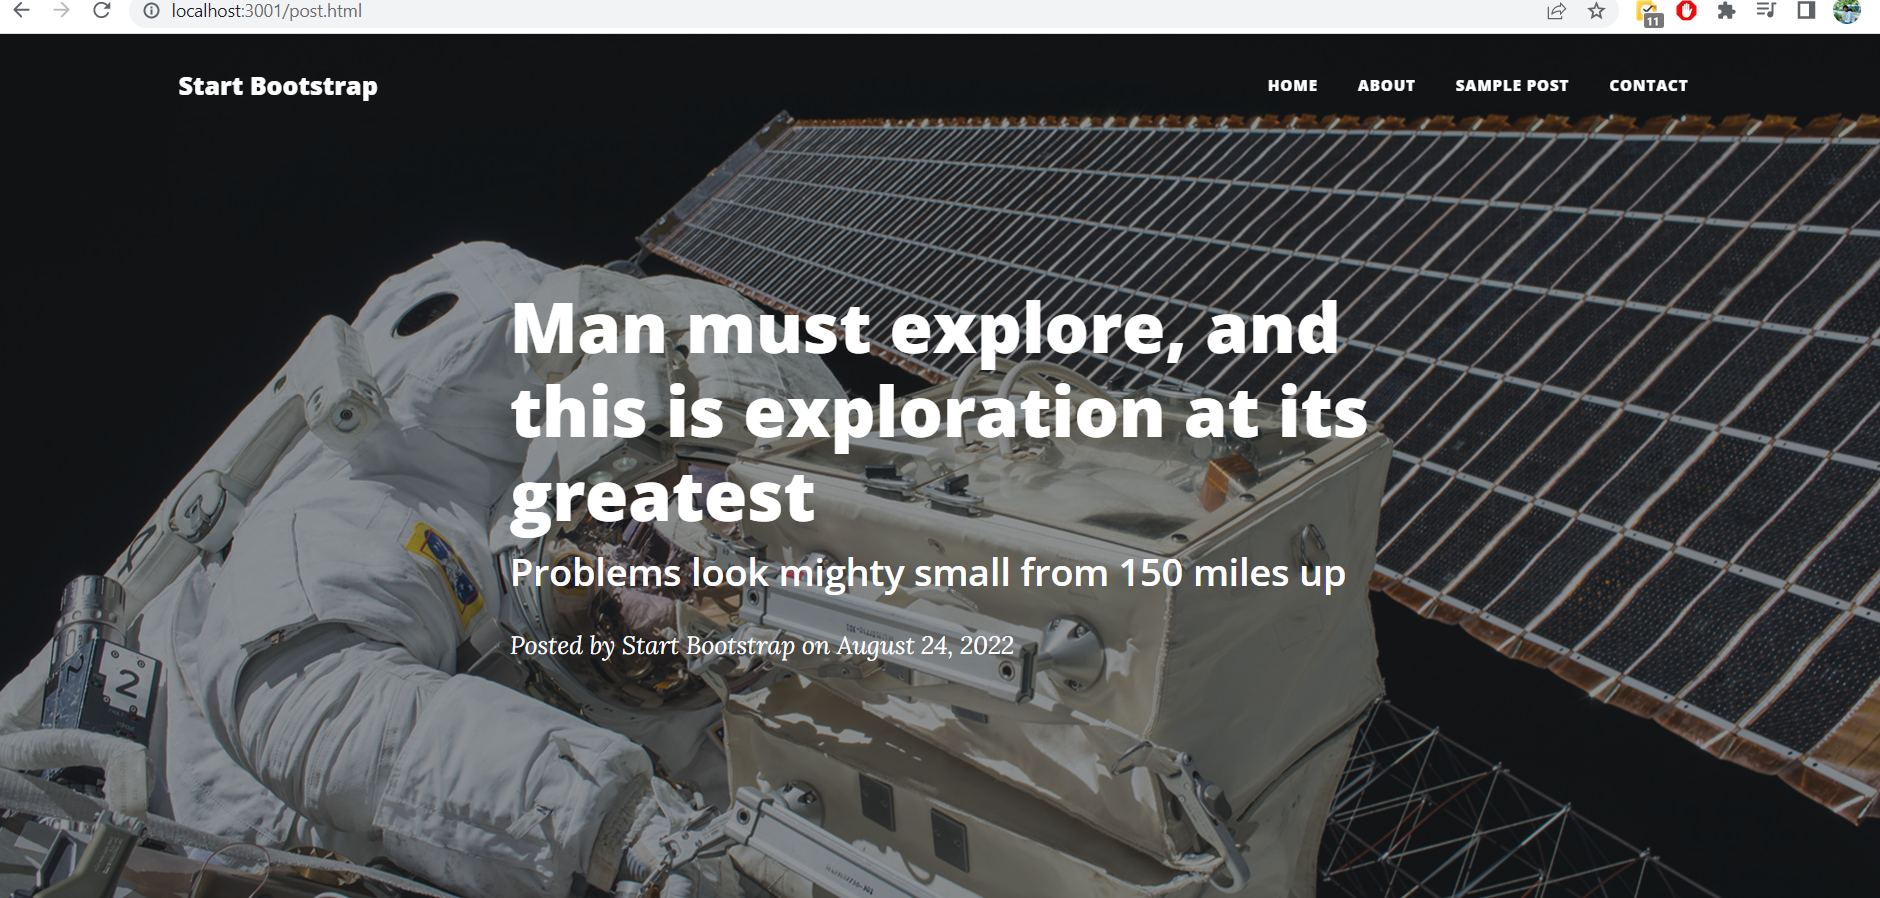Navigate to the CONTACT page

click(x=1648, y=86)
